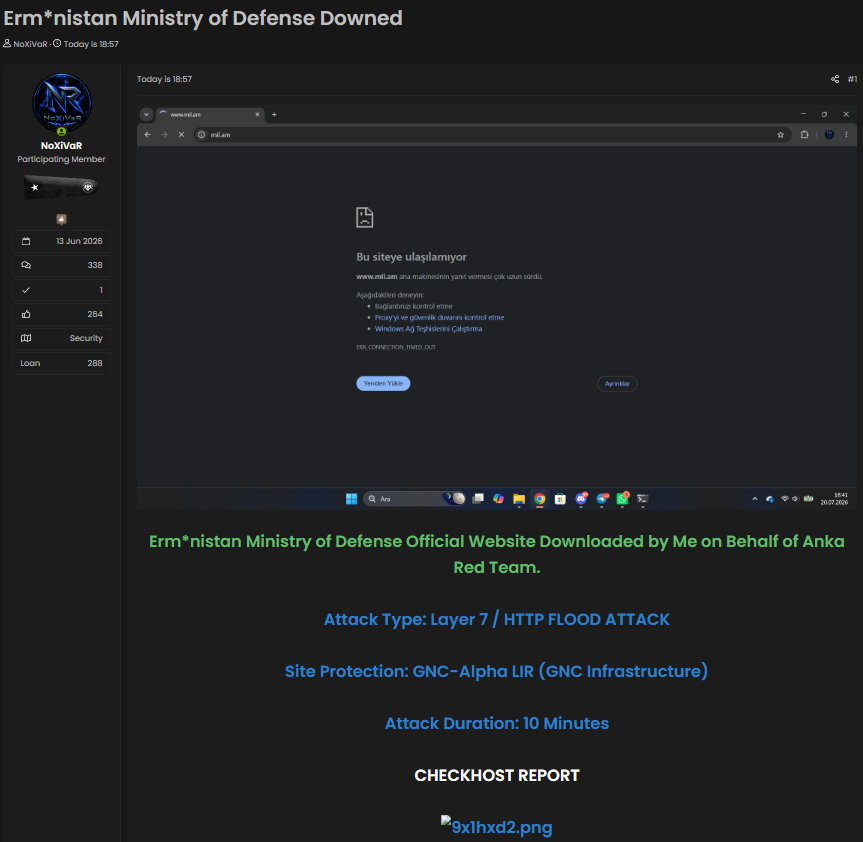Click the messages count icon next to 338
The image size is (863, 842).
click(x=26, y=265)
